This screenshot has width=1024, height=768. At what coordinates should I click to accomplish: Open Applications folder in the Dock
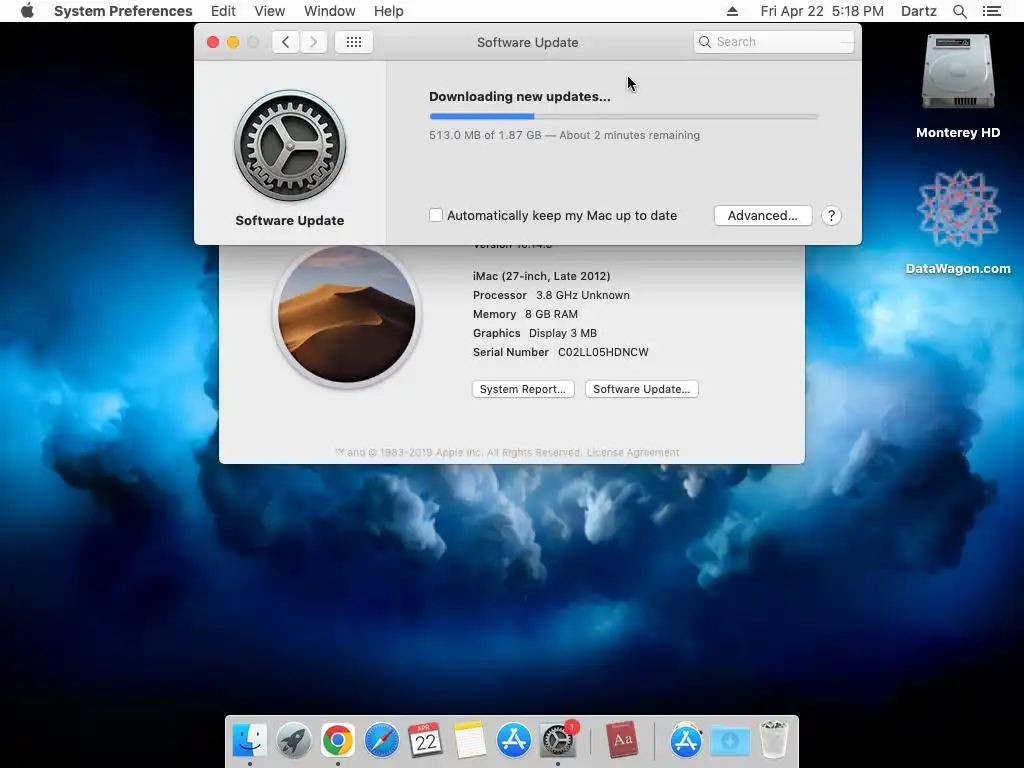686,741
